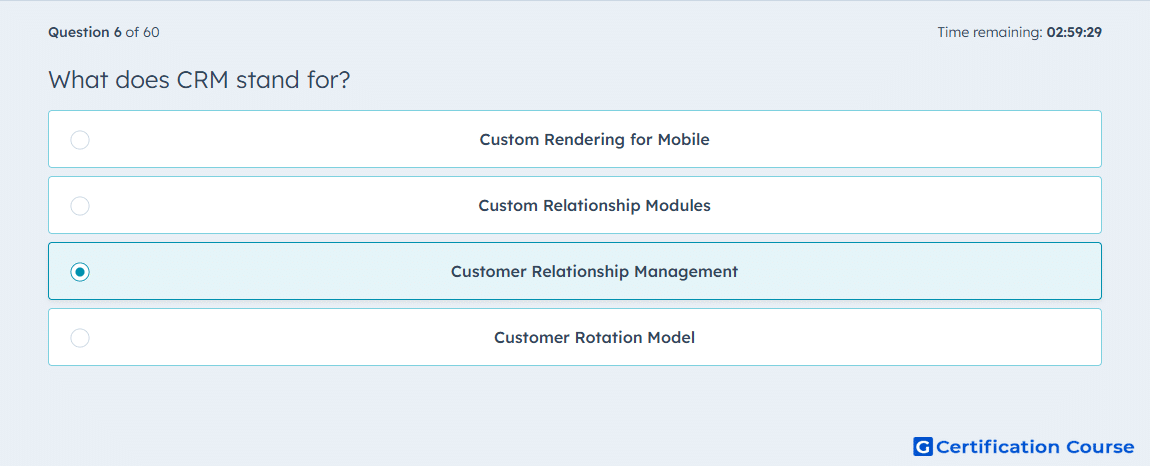Click the G logo icon beside Certification Course
Viewport: 1150px width, 466px height.
pos(923,446)
